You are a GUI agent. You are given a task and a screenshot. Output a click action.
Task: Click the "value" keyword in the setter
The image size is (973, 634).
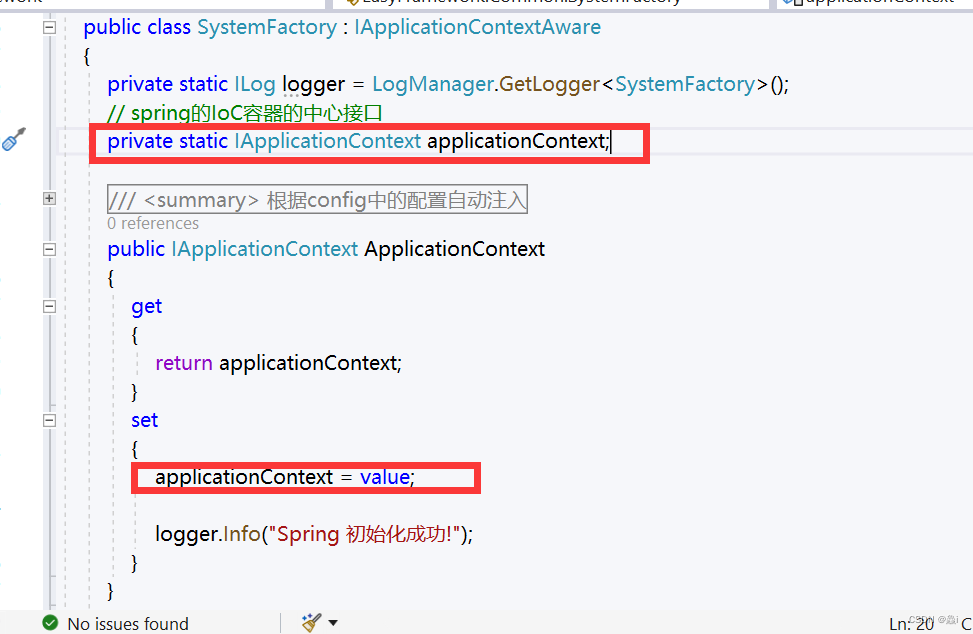(x=384, y=477)
